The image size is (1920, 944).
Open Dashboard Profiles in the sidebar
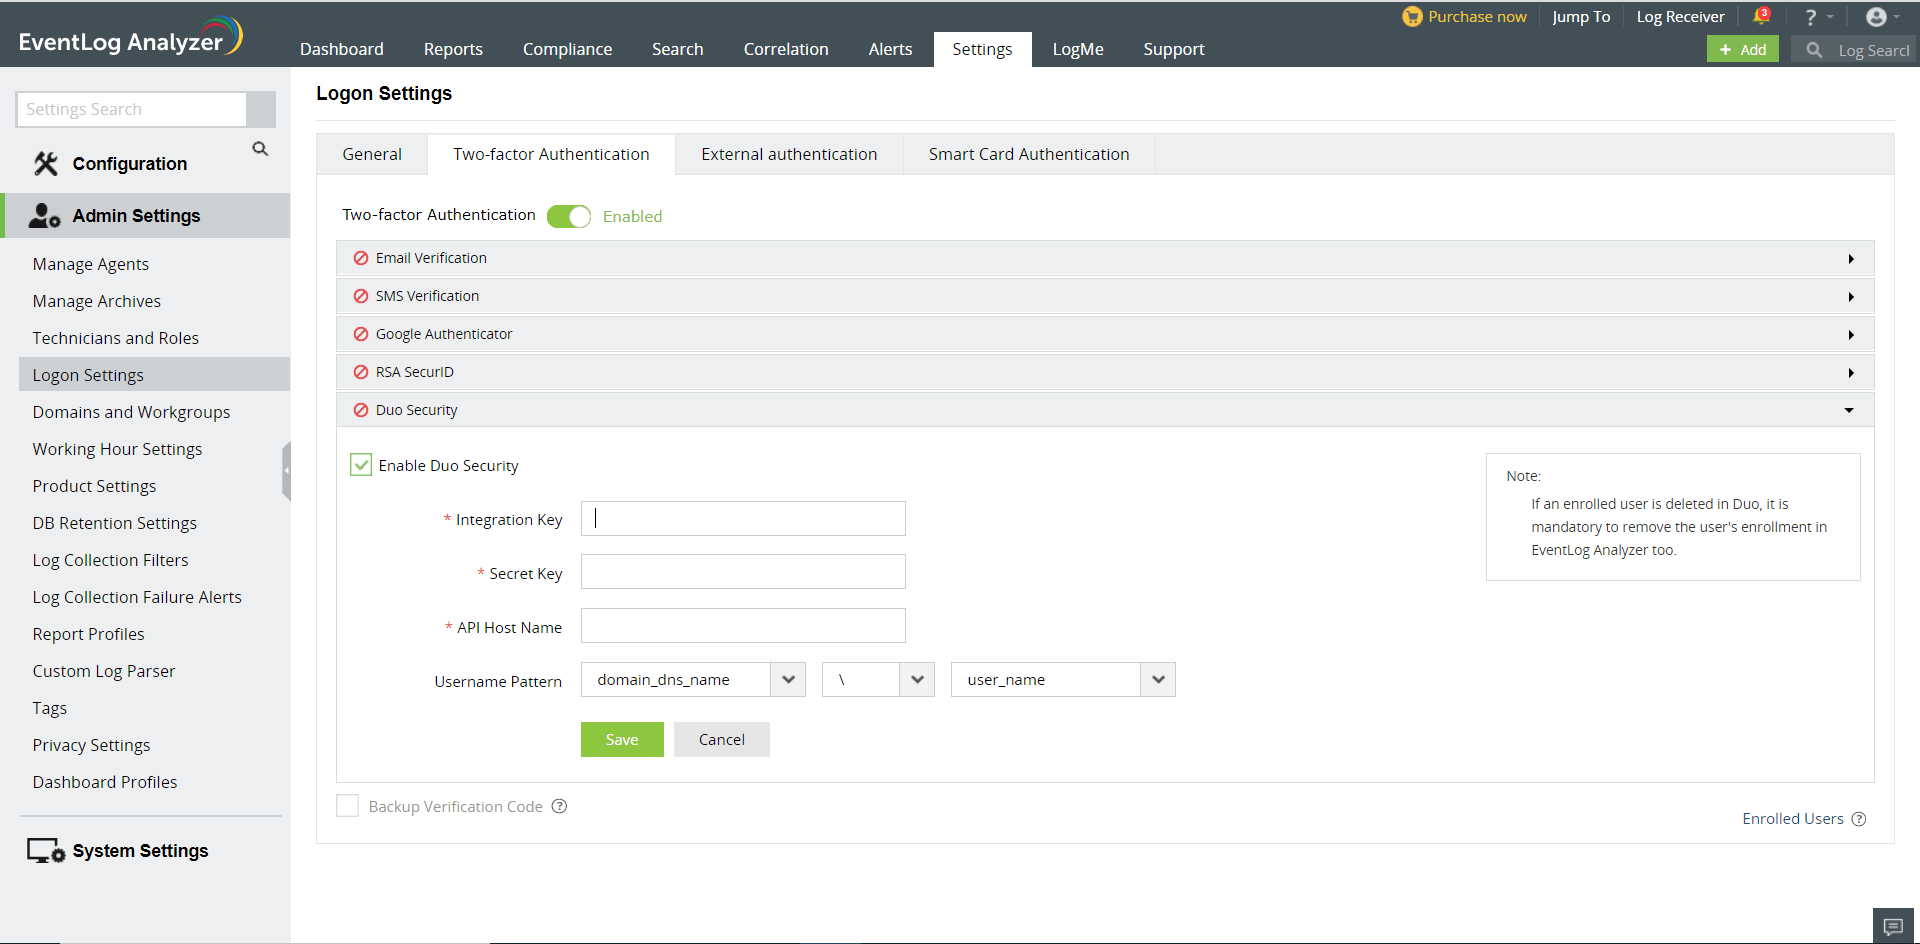point(105,782)
